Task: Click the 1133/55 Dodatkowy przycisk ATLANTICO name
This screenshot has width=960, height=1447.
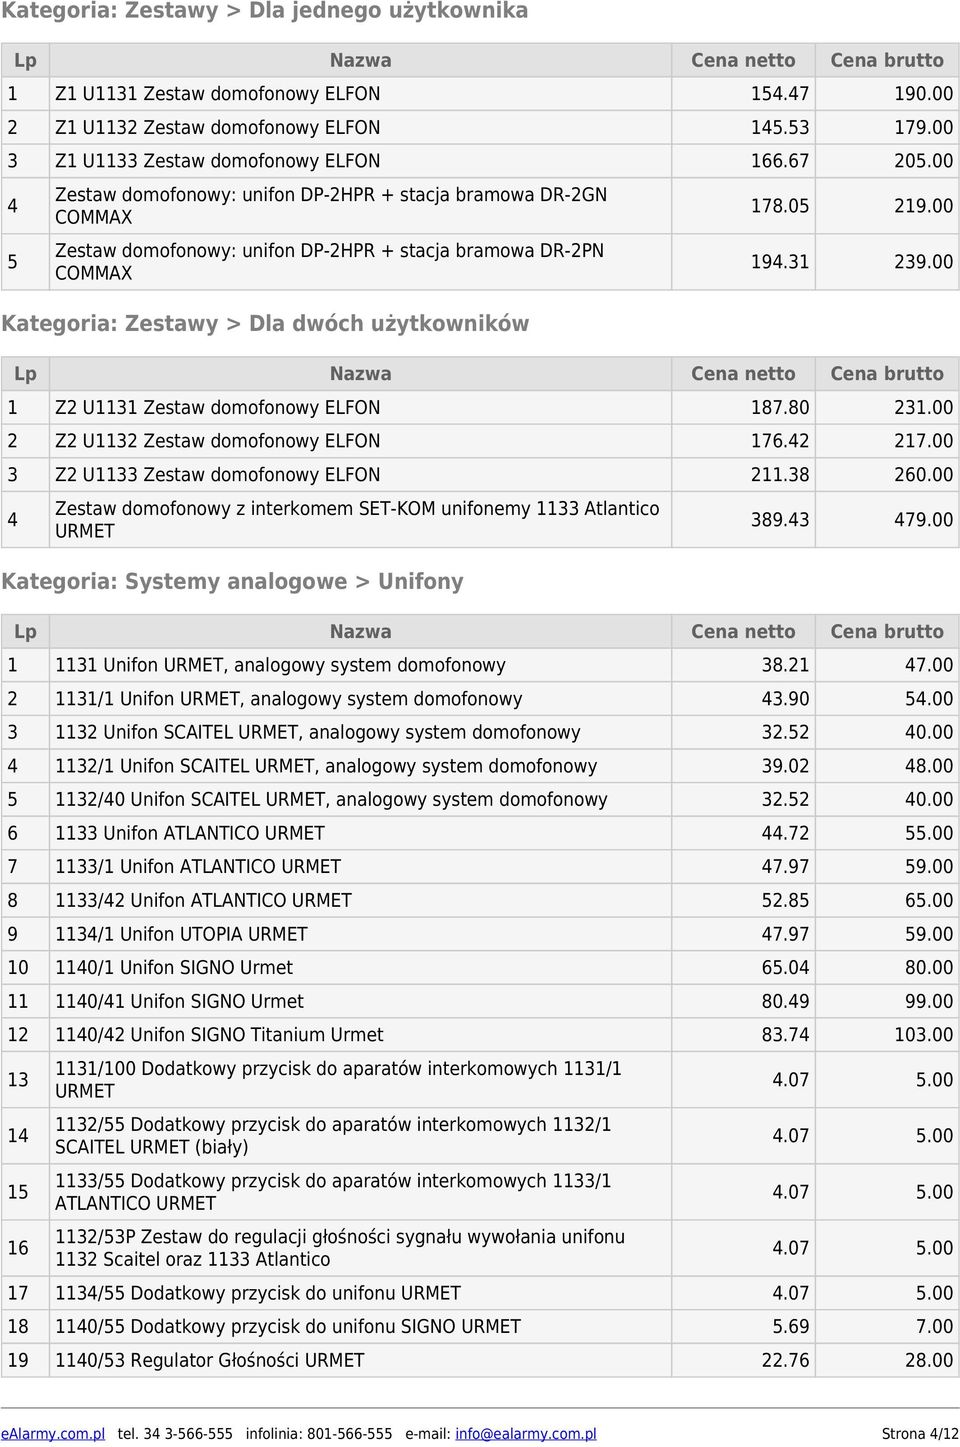Action: coord(333,1192)
